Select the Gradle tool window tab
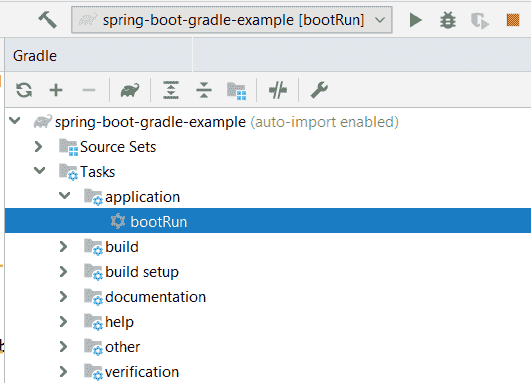Image resolution: width=531 pixels, height=383 pixels. [x=35, y=56]
